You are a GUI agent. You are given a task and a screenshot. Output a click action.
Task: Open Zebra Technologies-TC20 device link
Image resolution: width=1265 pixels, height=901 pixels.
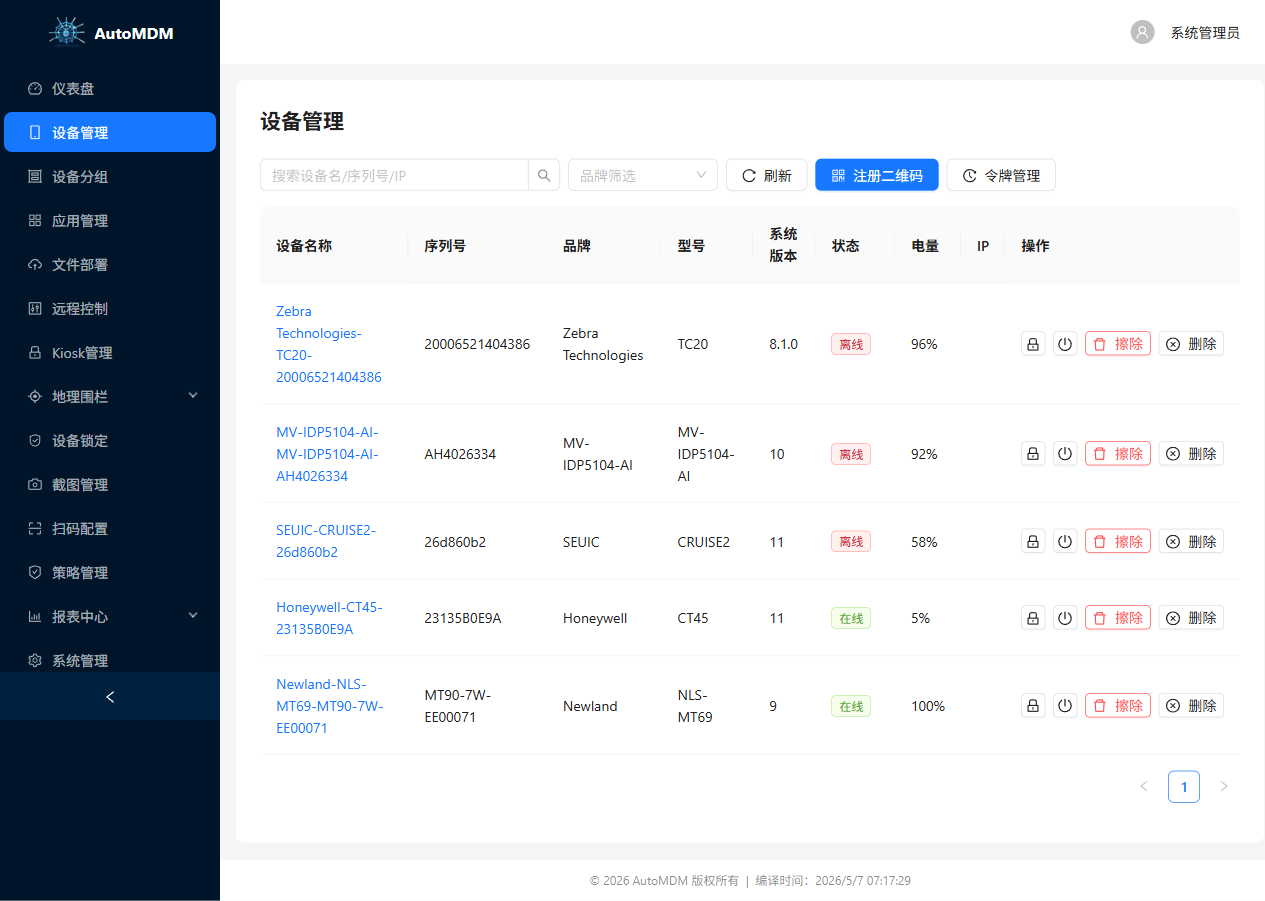(x=329, y=344)
